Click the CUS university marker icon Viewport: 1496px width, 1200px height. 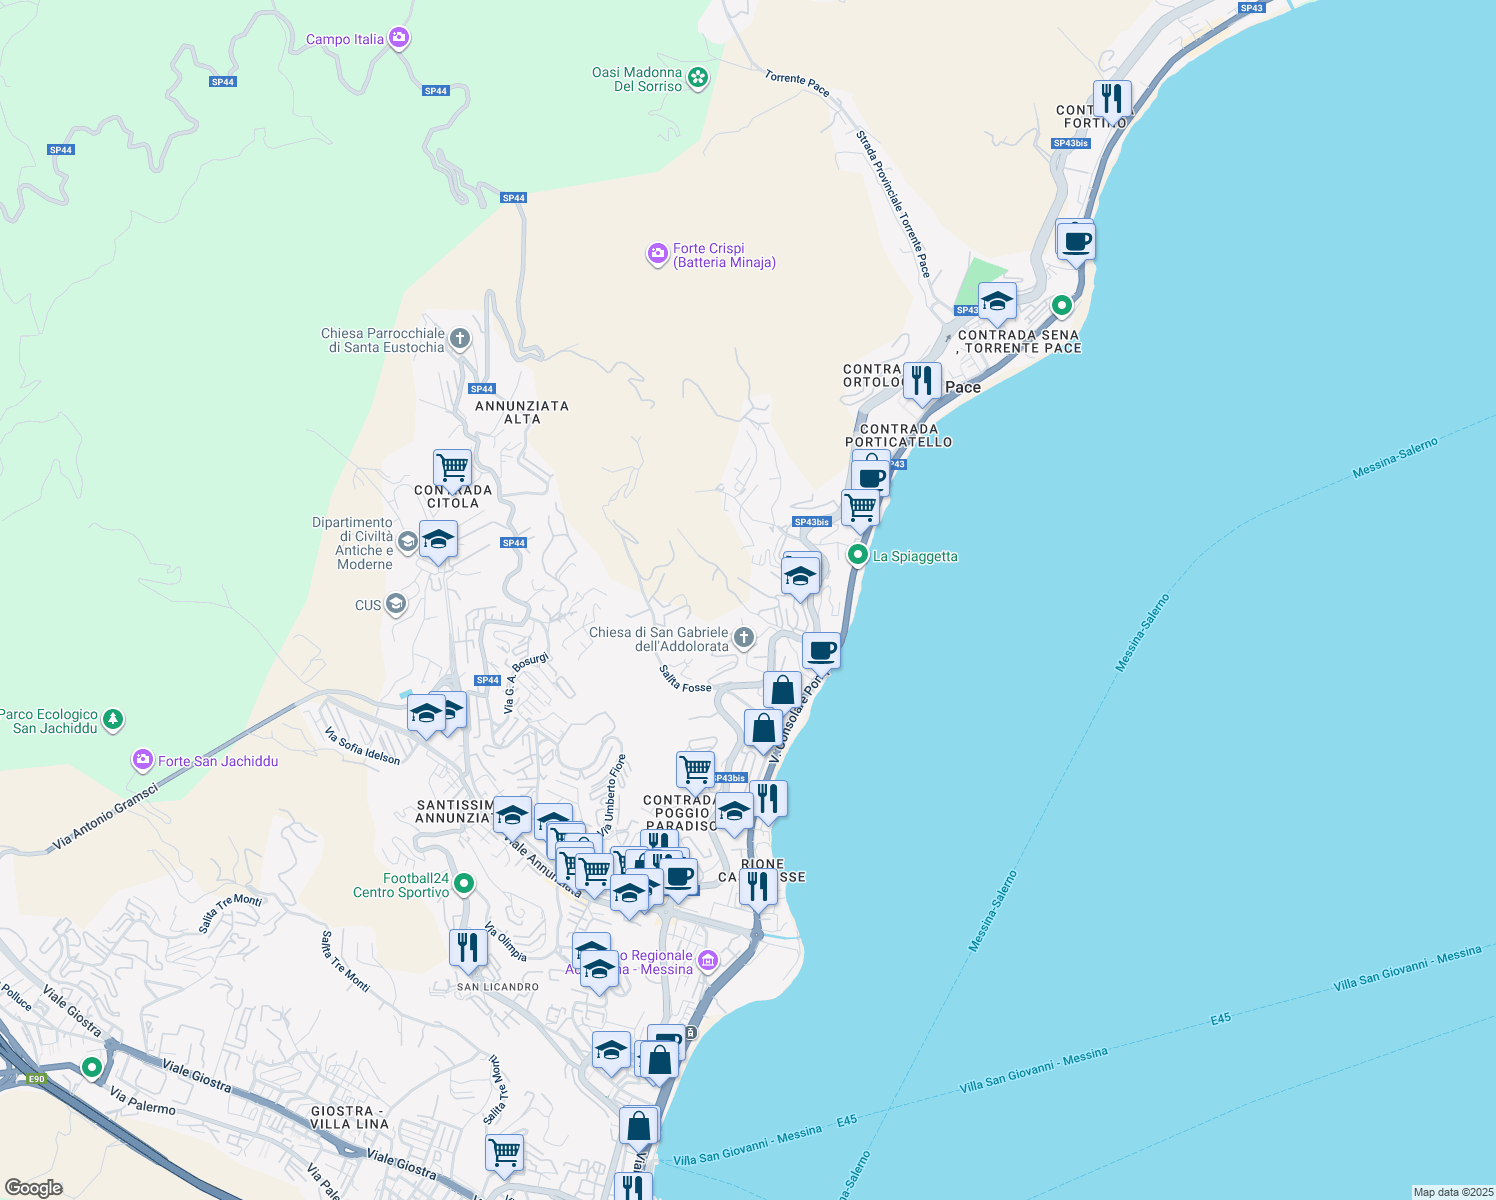[x=396, y=604]
